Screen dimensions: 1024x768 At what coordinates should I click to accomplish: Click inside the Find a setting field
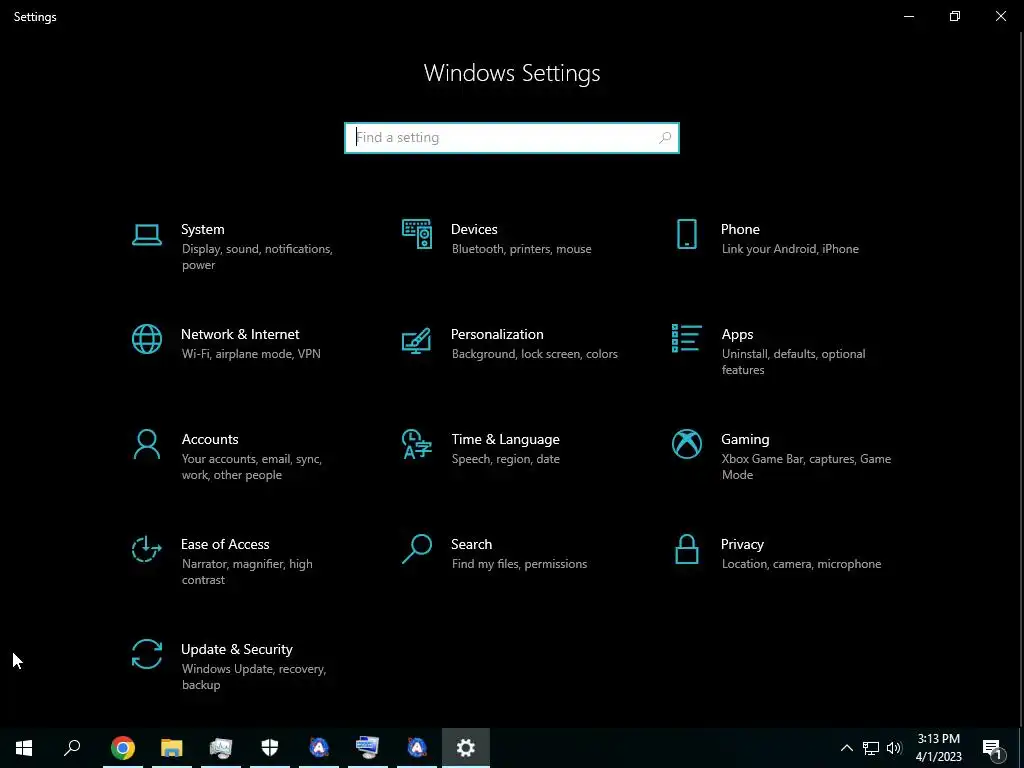coord(511,138)
